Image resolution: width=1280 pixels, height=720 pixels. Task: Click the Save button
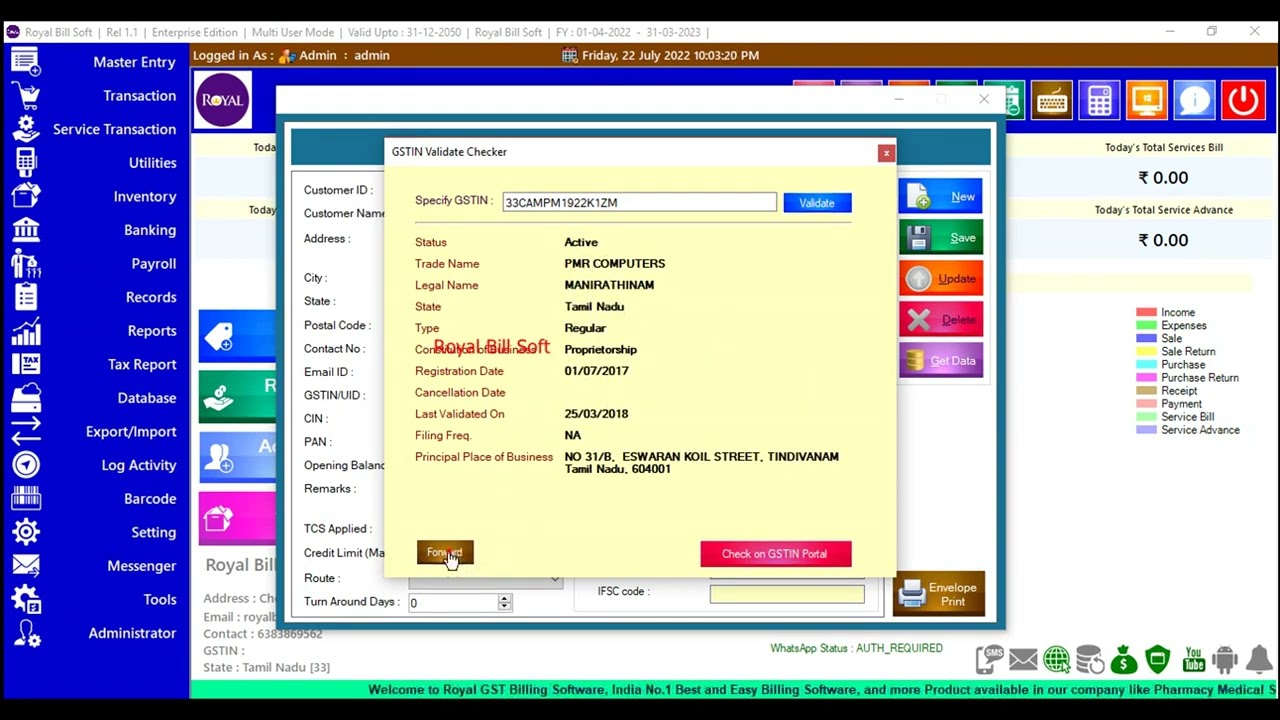pyautogui.click(x=941, y=238)
